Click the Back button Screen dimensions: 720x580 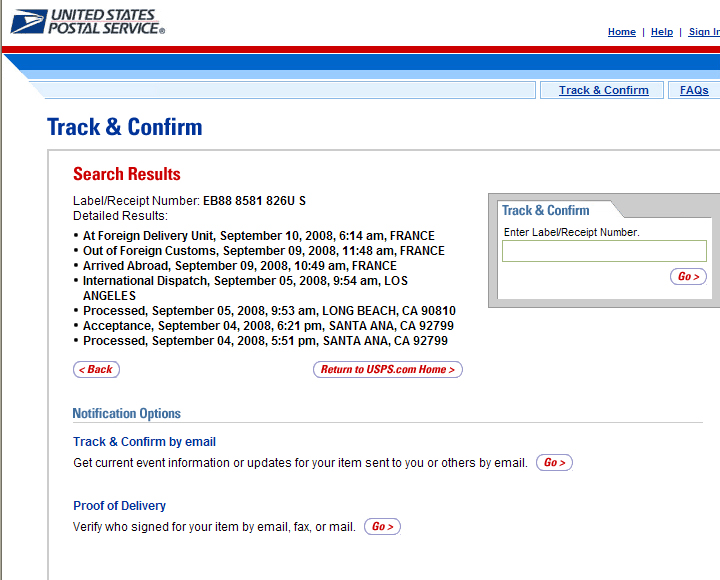pos(96,369)
